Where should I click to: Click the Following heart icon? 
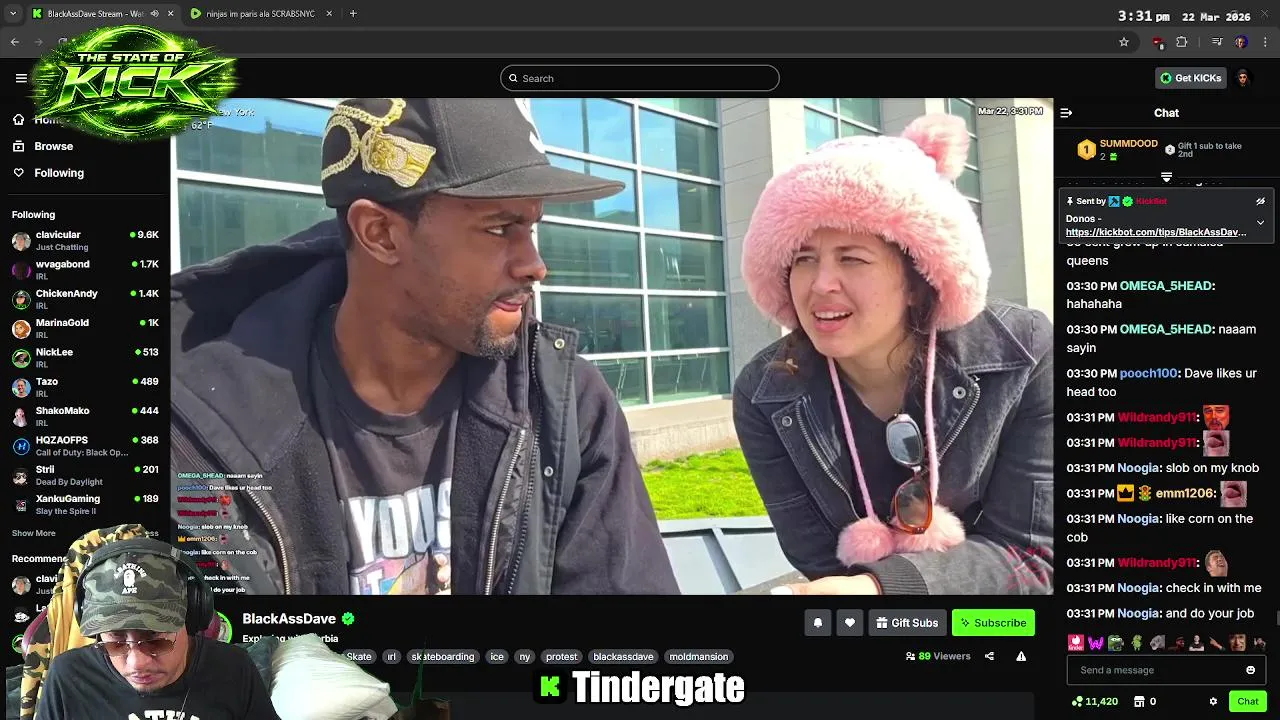pyautogui.click(x=18, y=173)
